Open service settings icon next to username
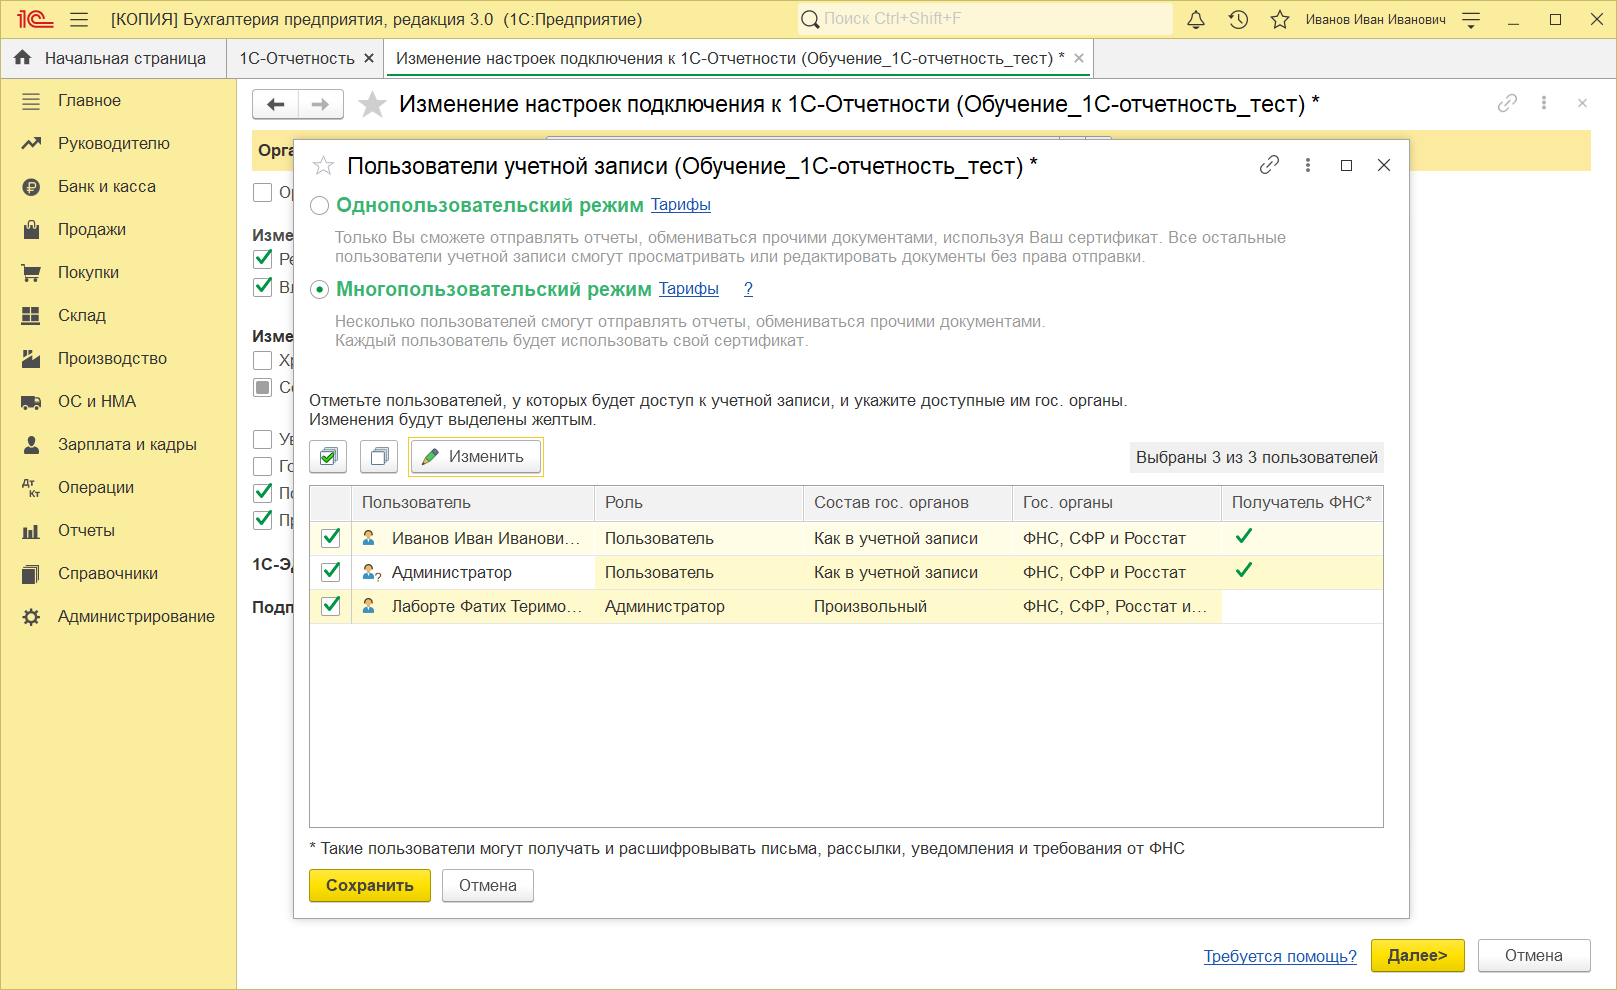The height and width of the screenshot is (990, 1617). [1471, 19]
